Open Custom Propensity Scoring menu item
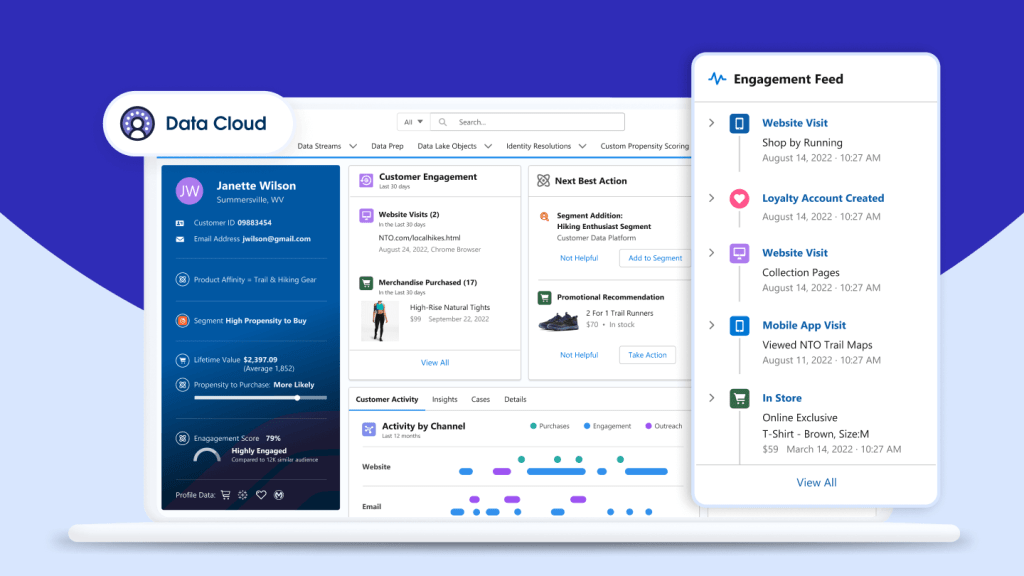This screenshot has width=1024, height=576. pos(645,146)
